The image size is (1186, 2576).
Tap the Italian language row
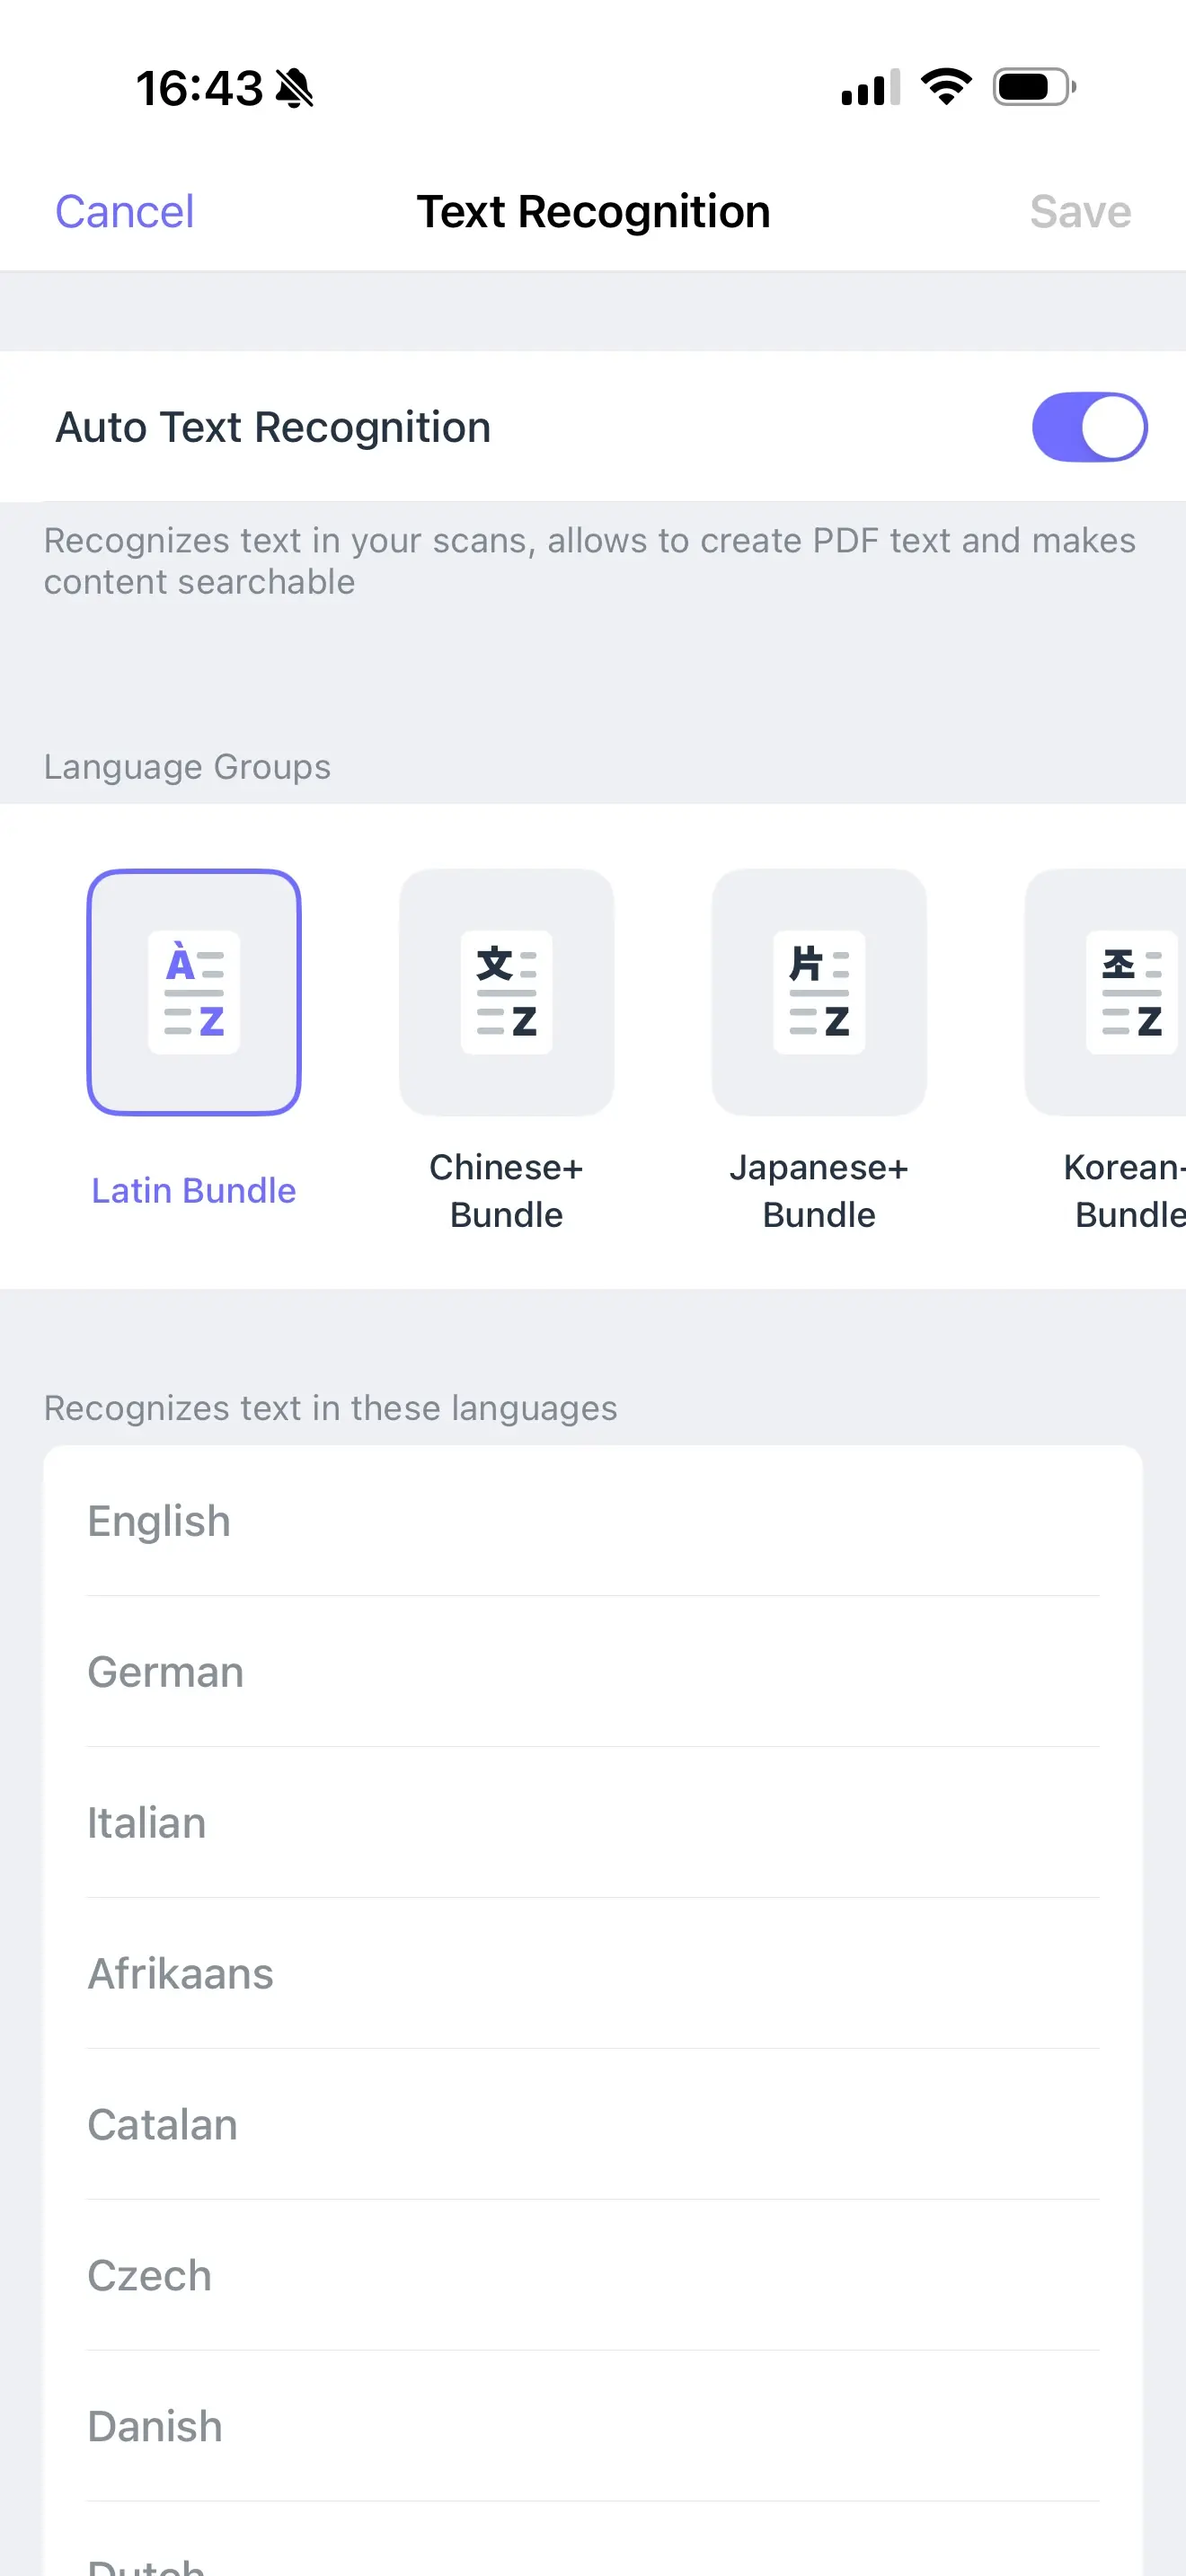pyautogui.click(x=592, y=1823)
